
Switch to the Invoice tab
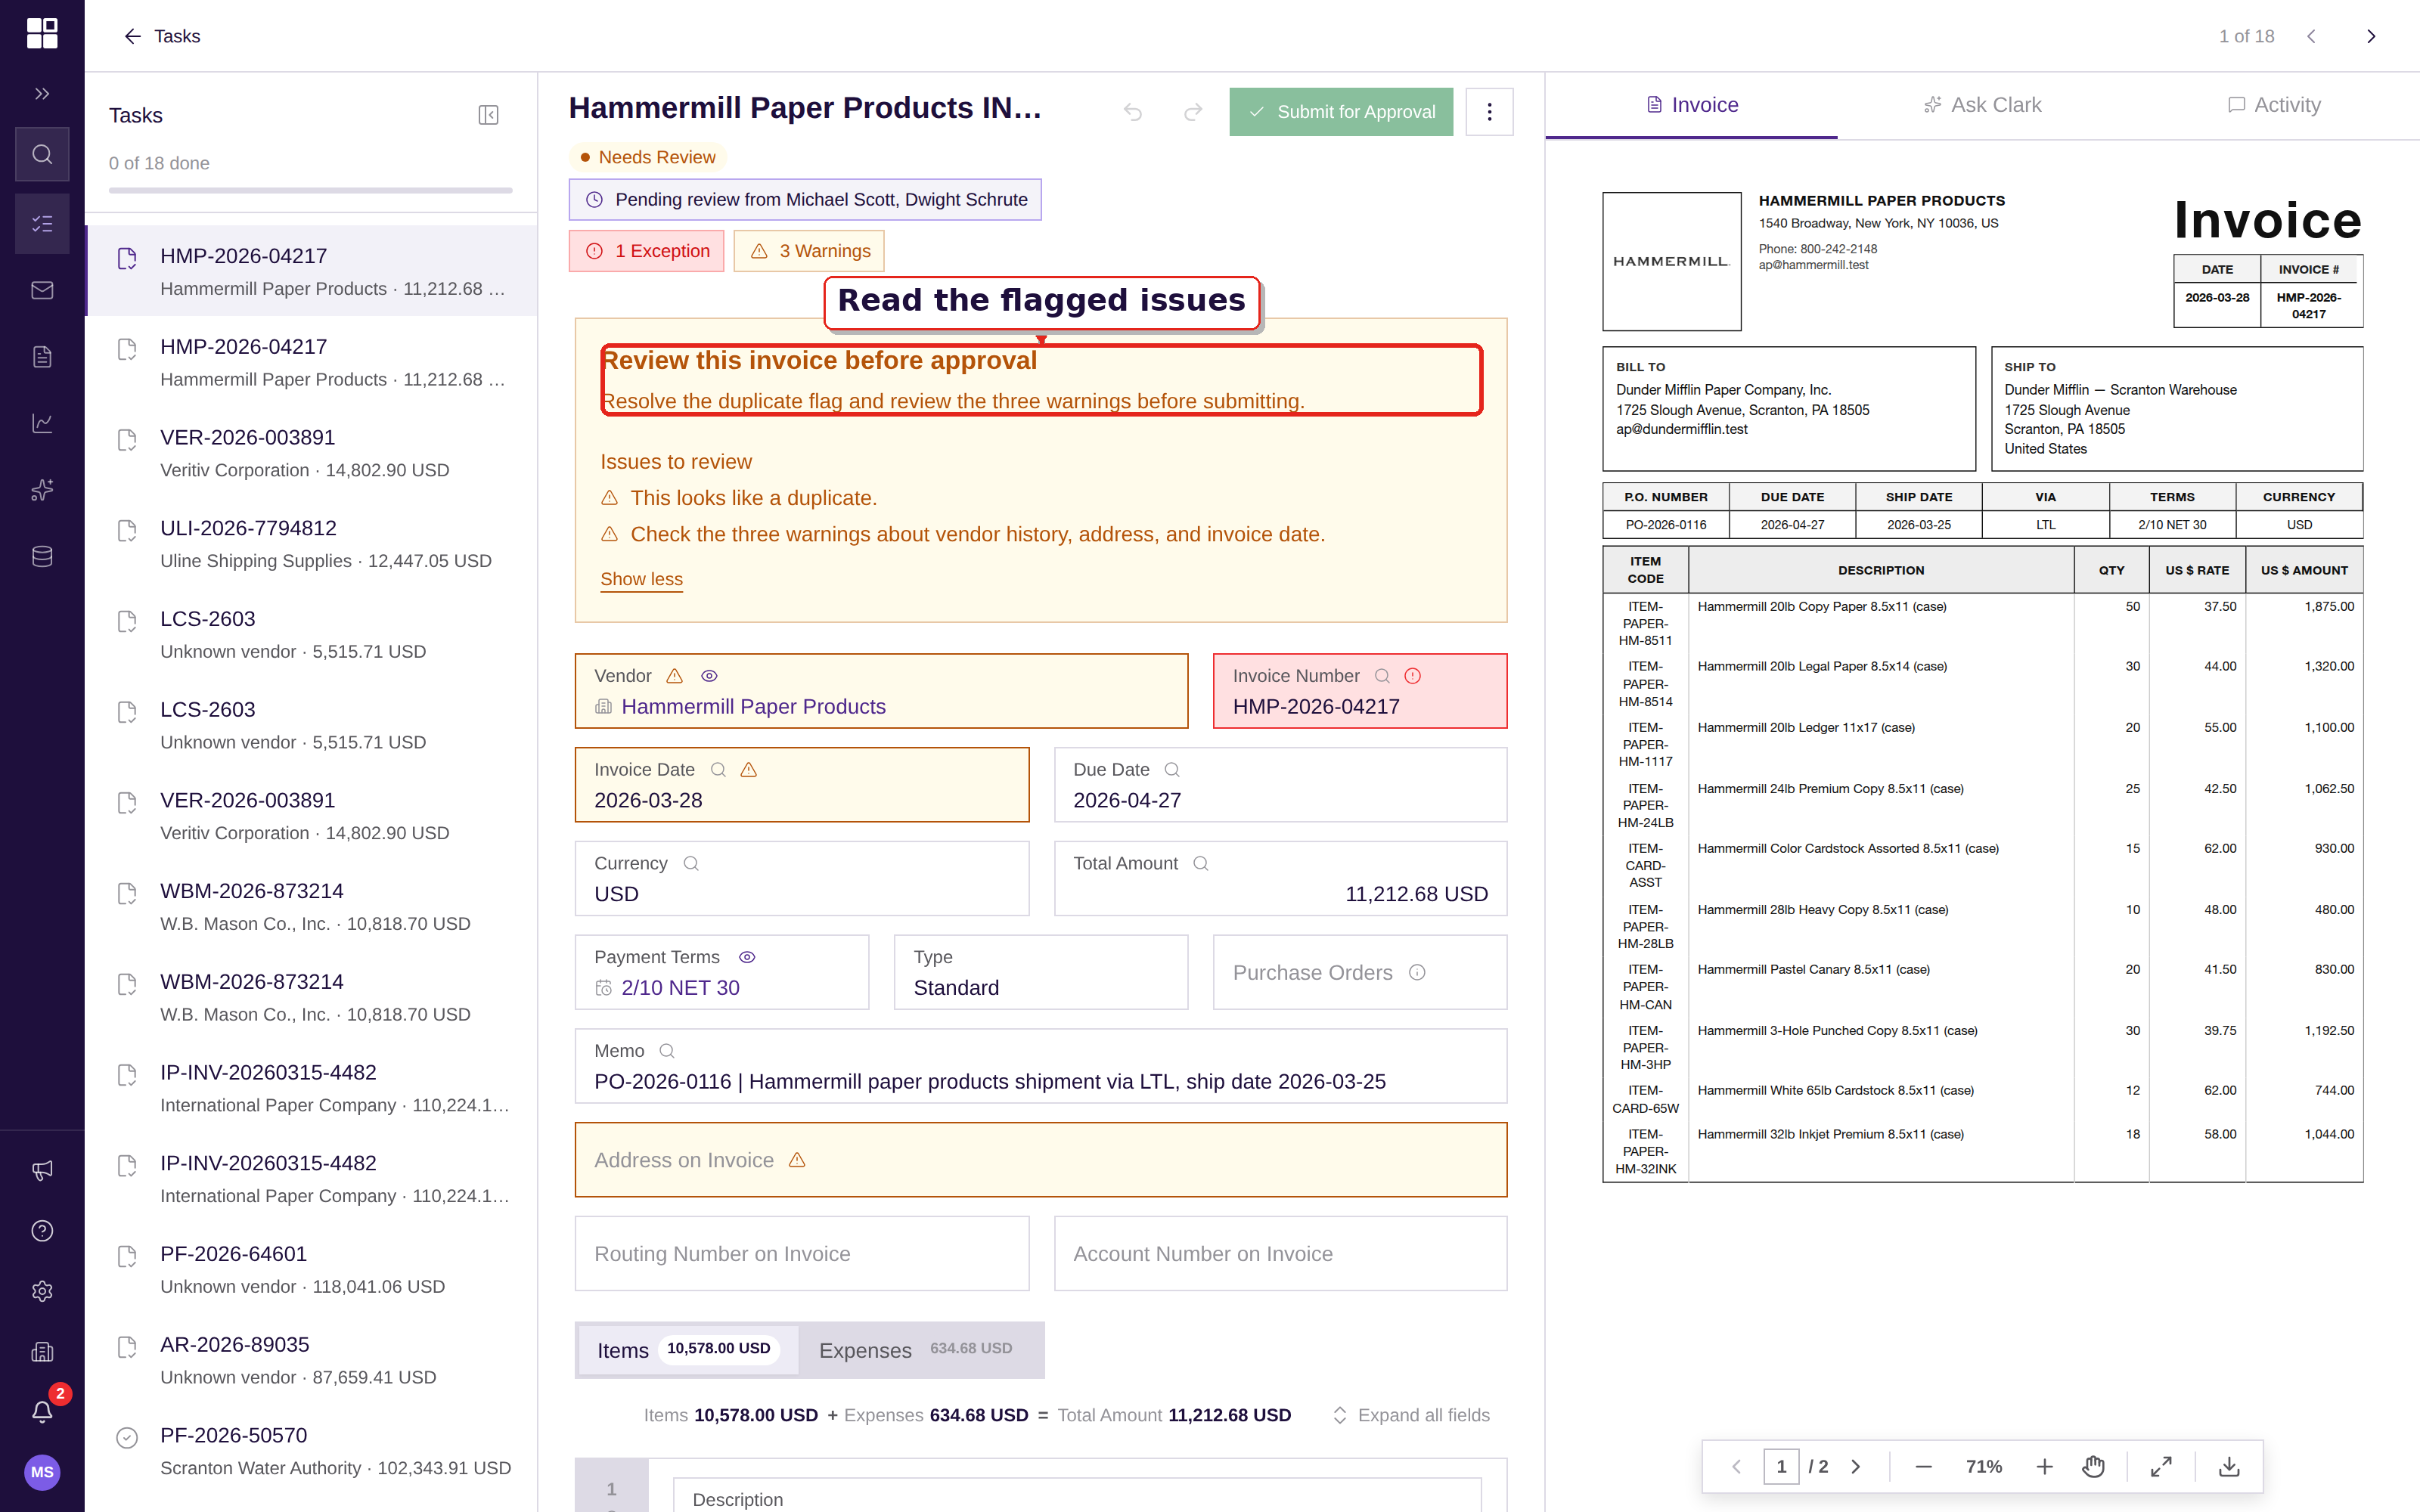pos(1691,105)
